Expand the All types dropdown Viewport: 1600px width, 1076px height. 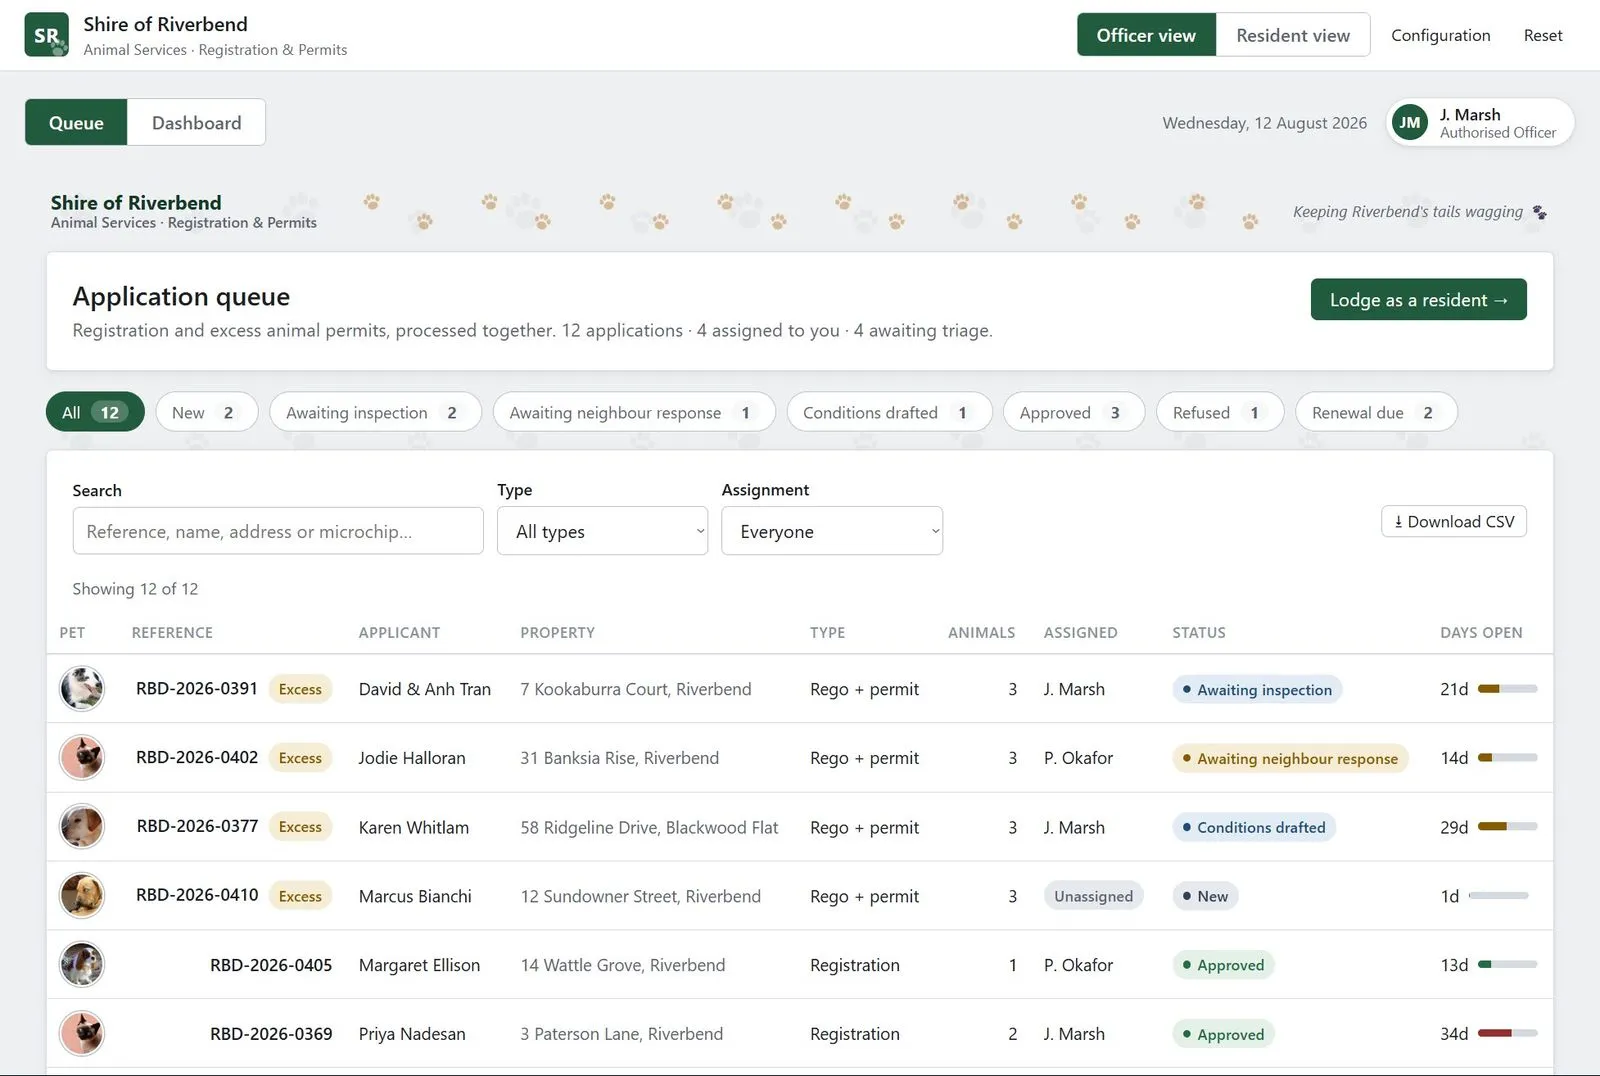coord(602,531)
